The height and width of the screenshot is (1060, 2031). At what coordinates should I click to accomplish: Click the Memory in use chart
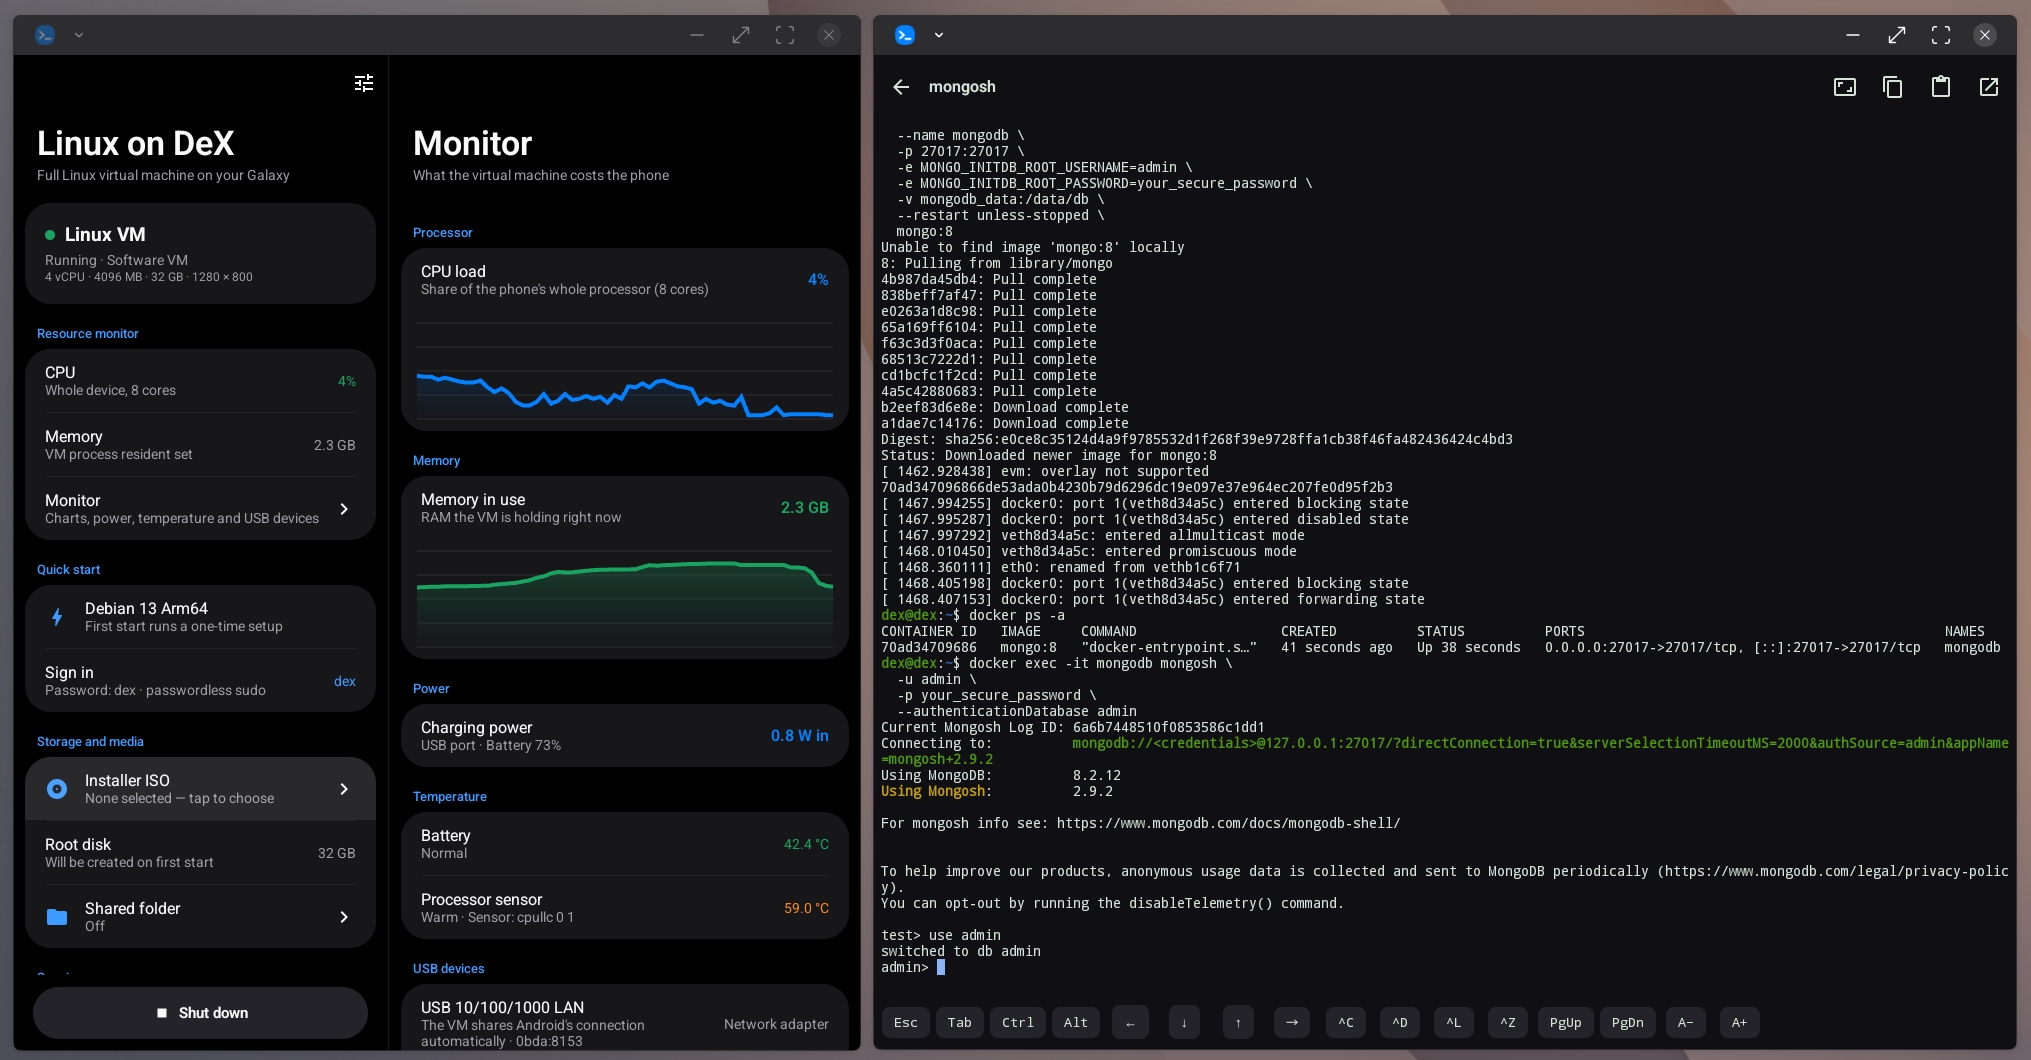(625, 600)
